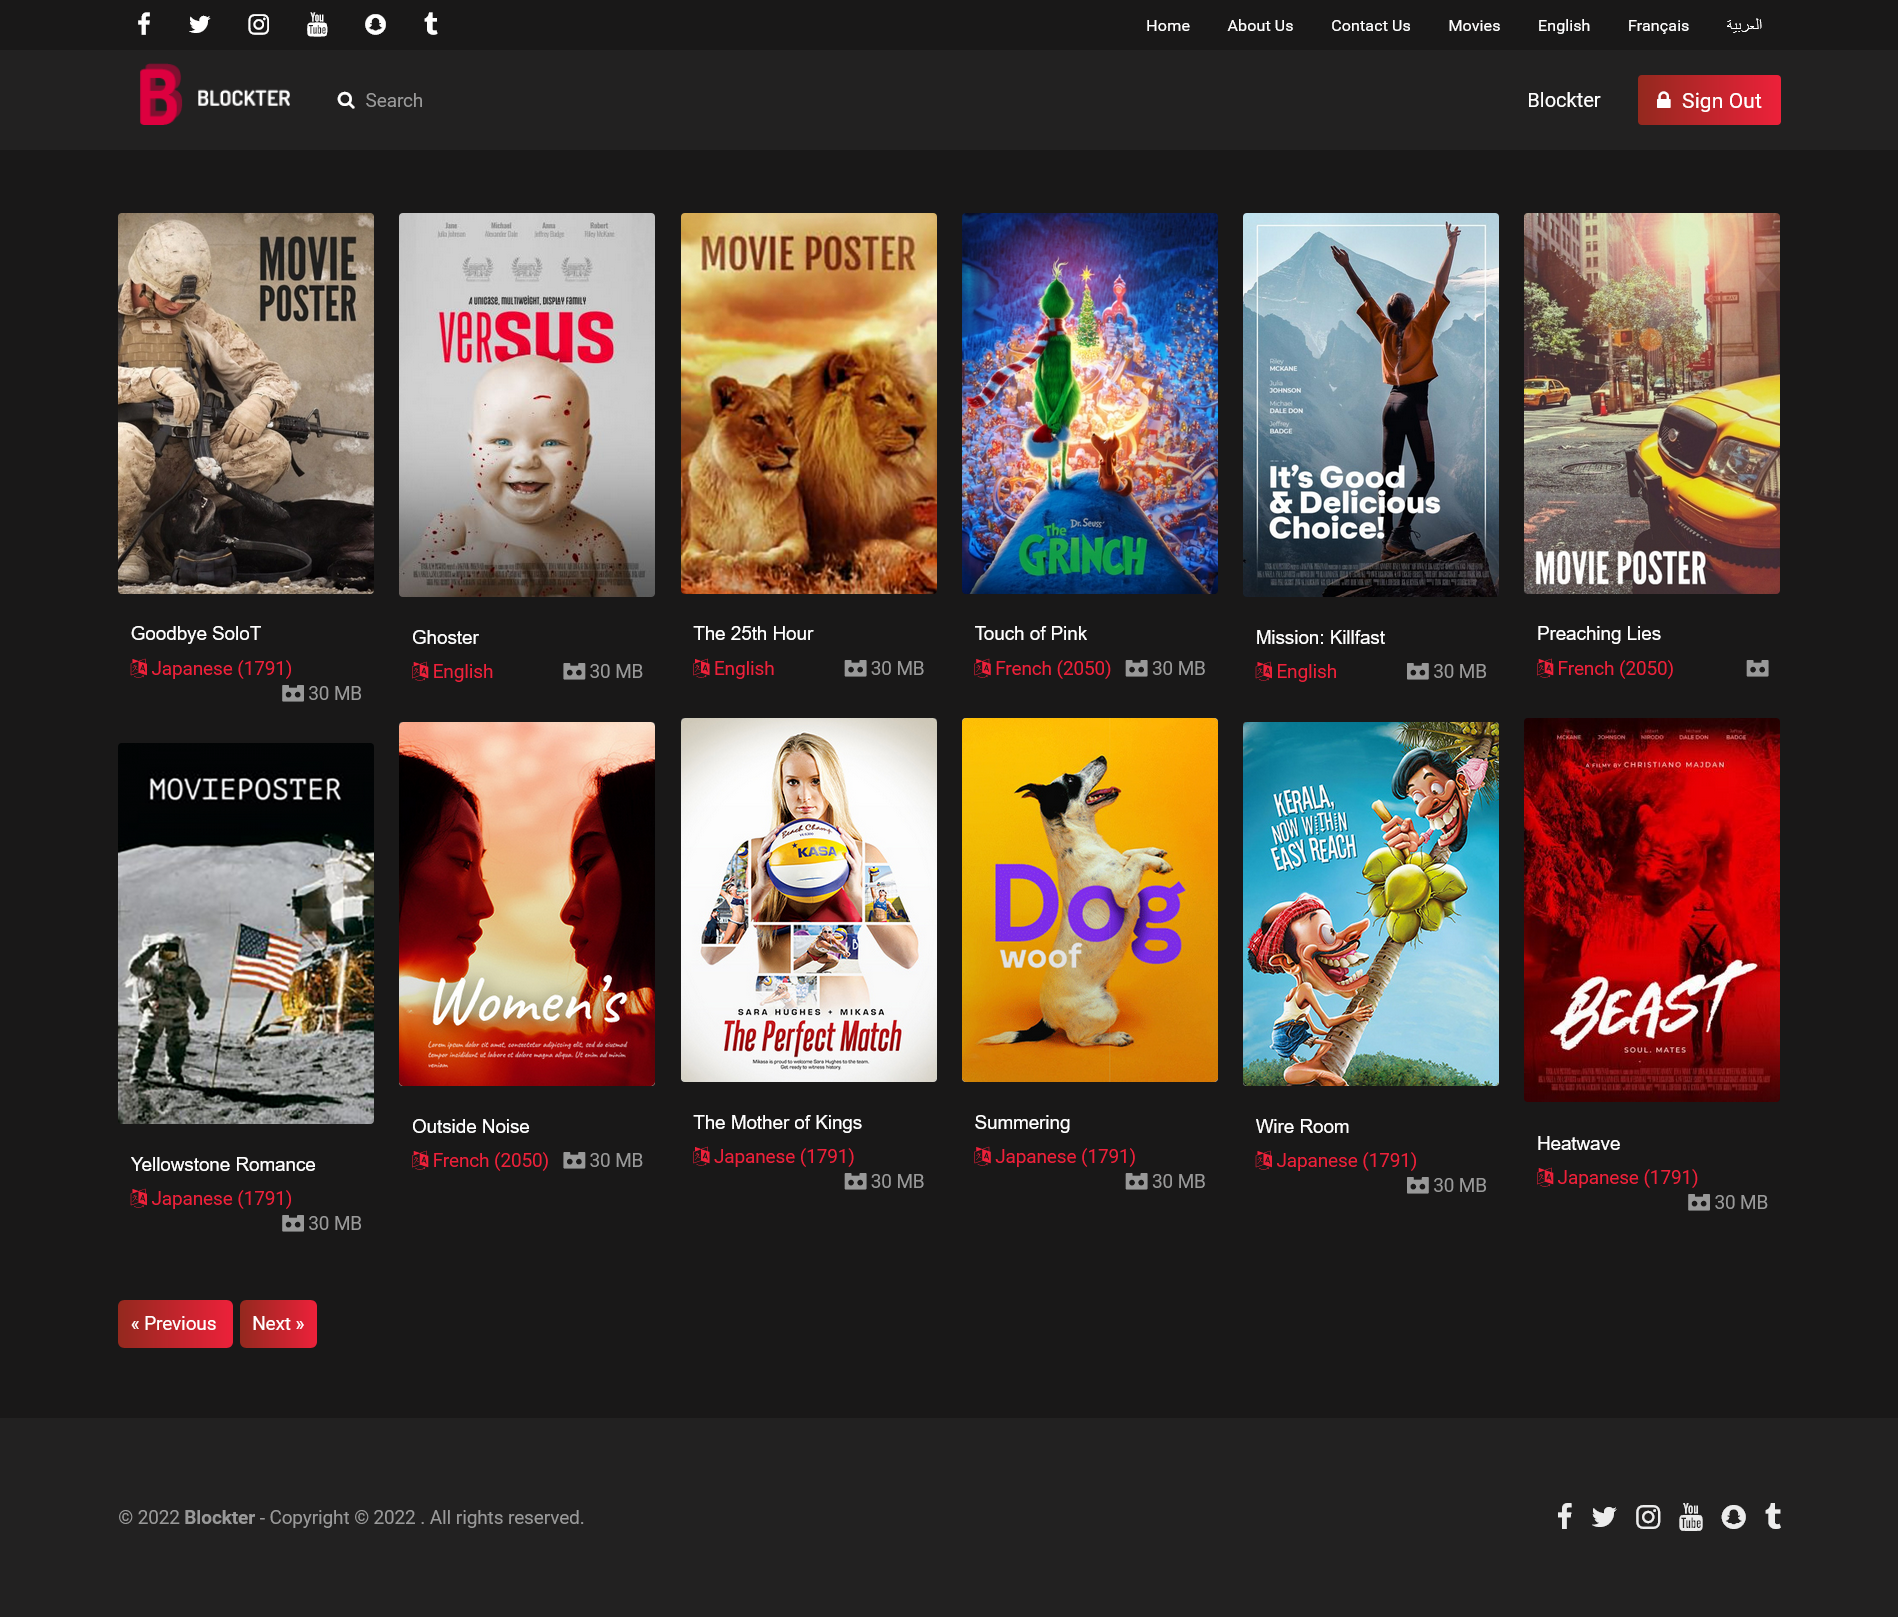The image size is (1898, 1617).
Task: Select the astronaut Movieposter thumbnail
Action: coord(246,933)
